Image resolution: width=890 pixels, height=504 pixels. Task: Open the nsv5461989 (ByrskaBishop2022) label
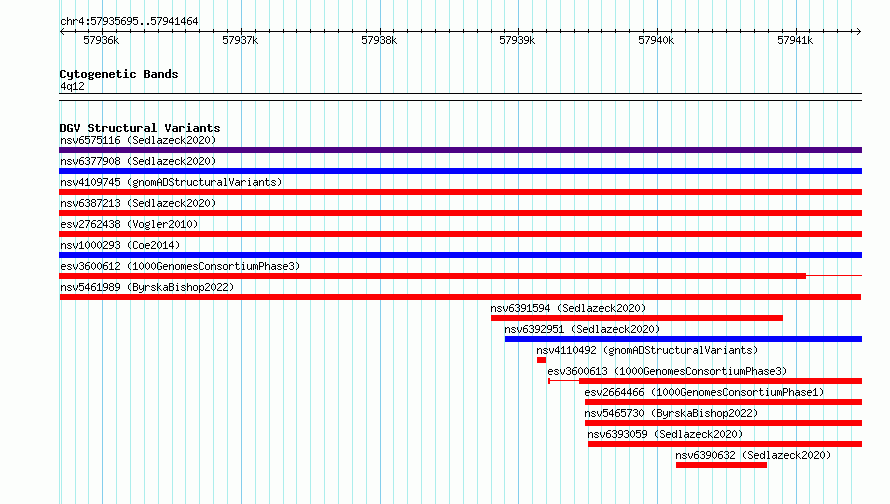[x=147, y=287]
